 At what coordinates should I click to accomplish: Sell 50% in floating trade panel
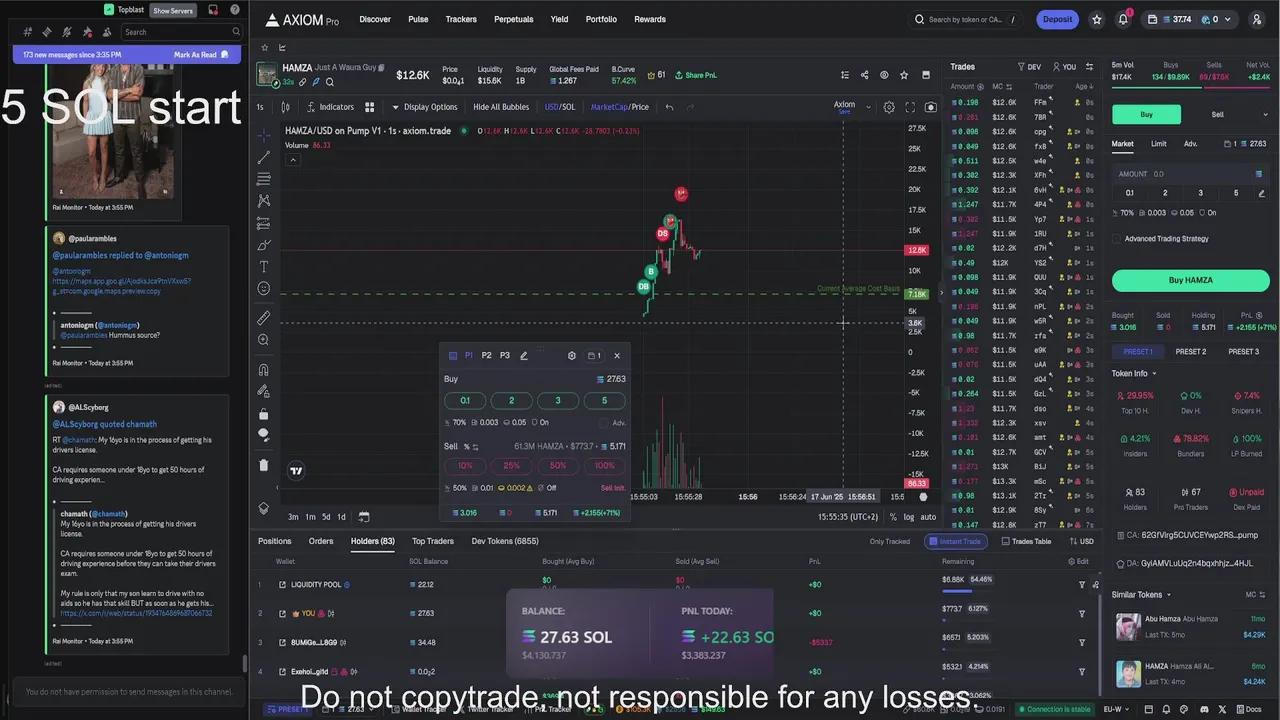[558, 466]
